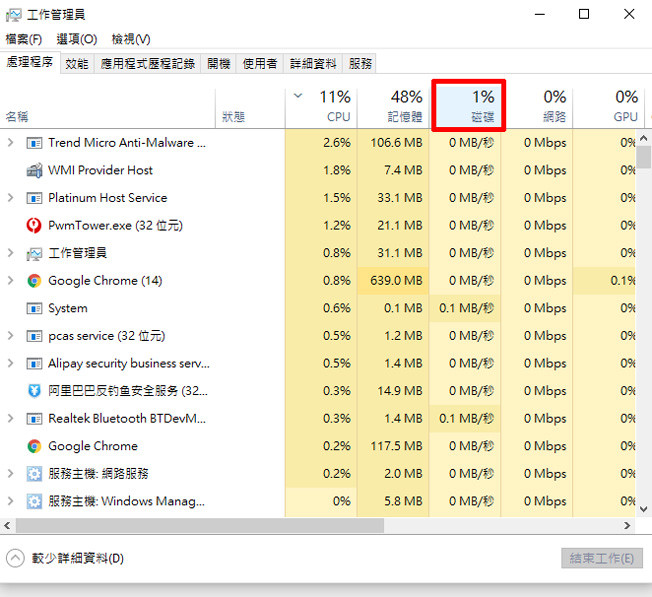Select the 處理程序 tab
Image resolution: width=652 pixels, height=597 pixels.
click(x=30, y=62)
